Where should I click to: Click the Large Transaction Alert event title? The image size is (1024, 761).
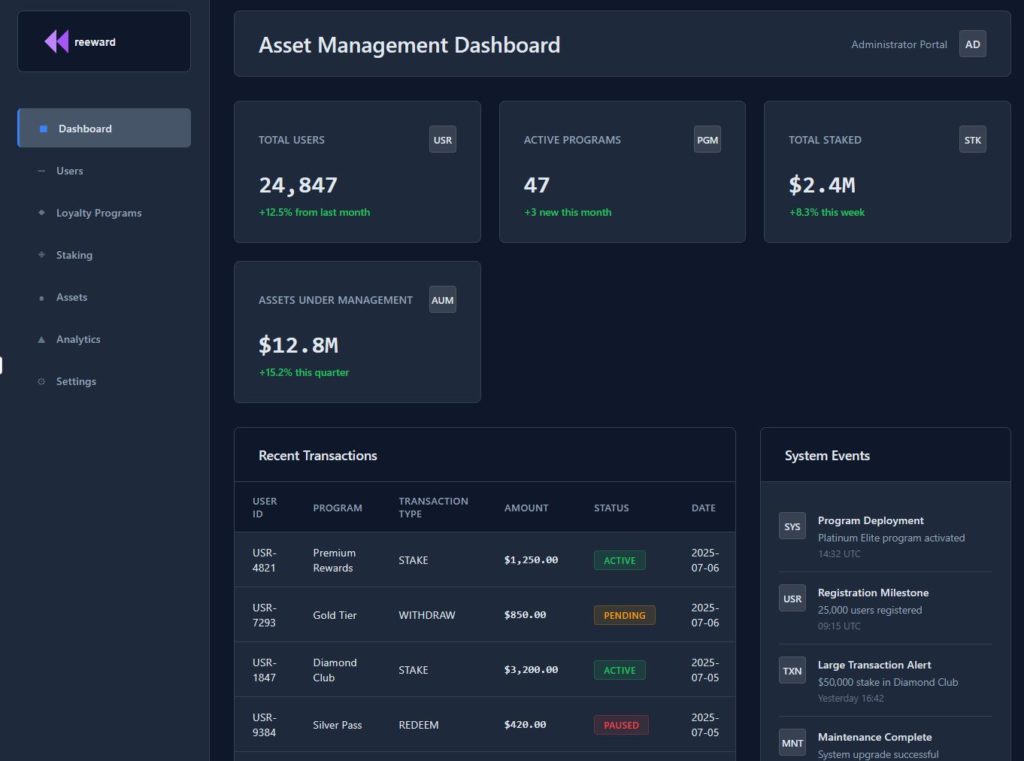click(874, 665)
